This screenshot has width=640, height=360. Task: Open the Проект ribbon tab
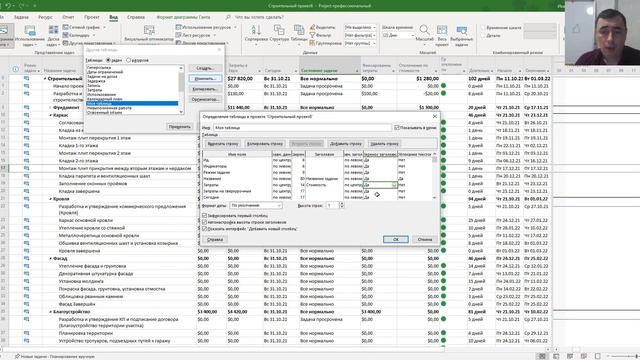(x=92, y=17)
